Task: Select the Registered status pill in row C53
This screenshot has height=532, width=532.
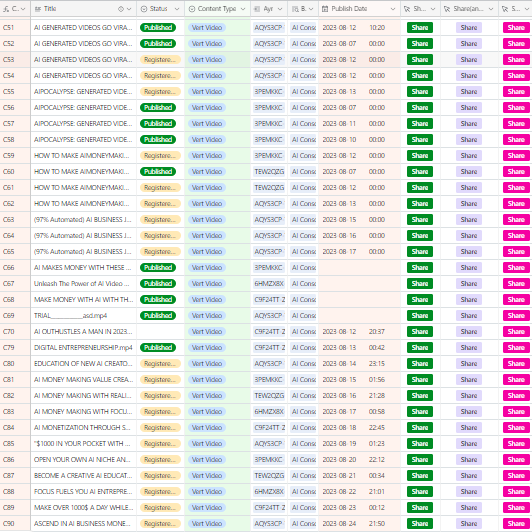Action: [x=160, y=60]
